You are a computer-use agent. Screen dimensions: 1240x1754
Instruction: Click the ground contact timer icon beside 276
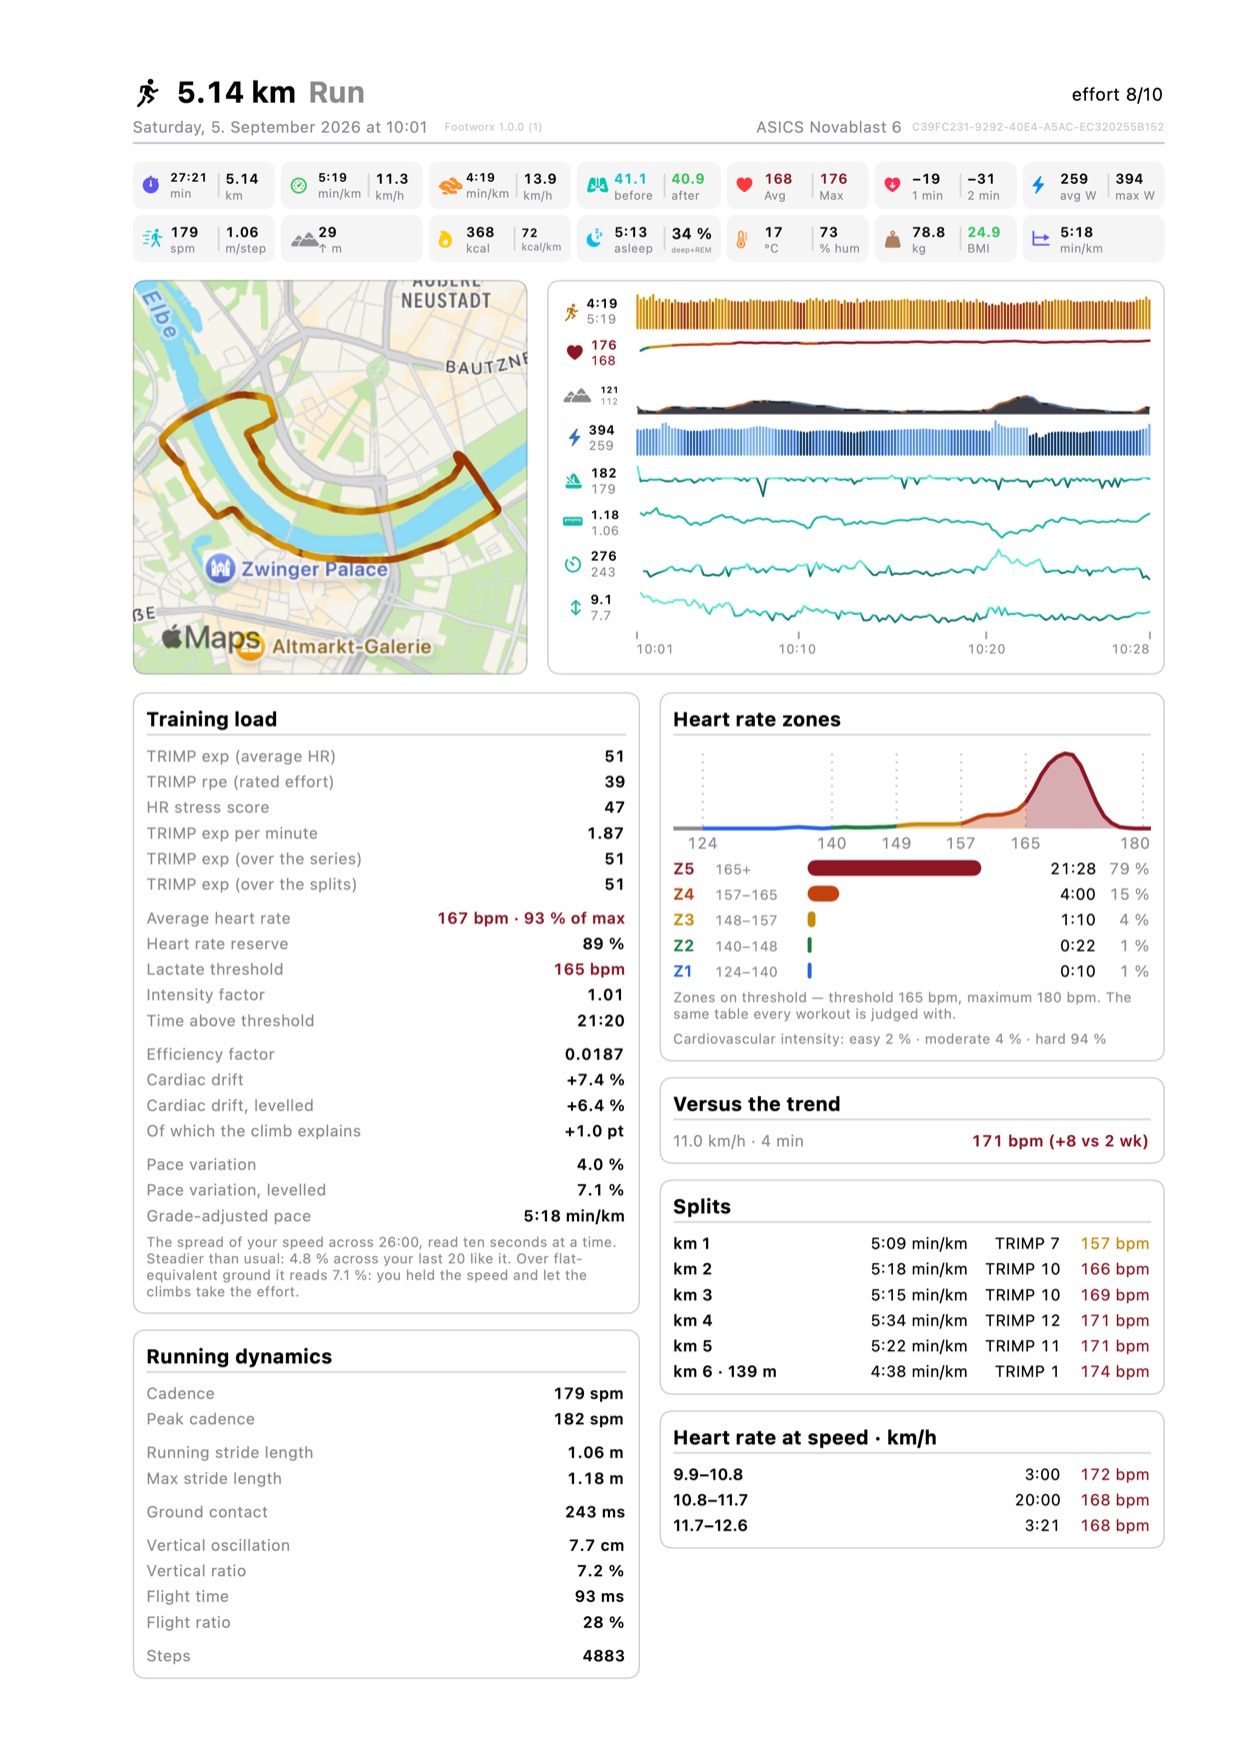[573, 564]
